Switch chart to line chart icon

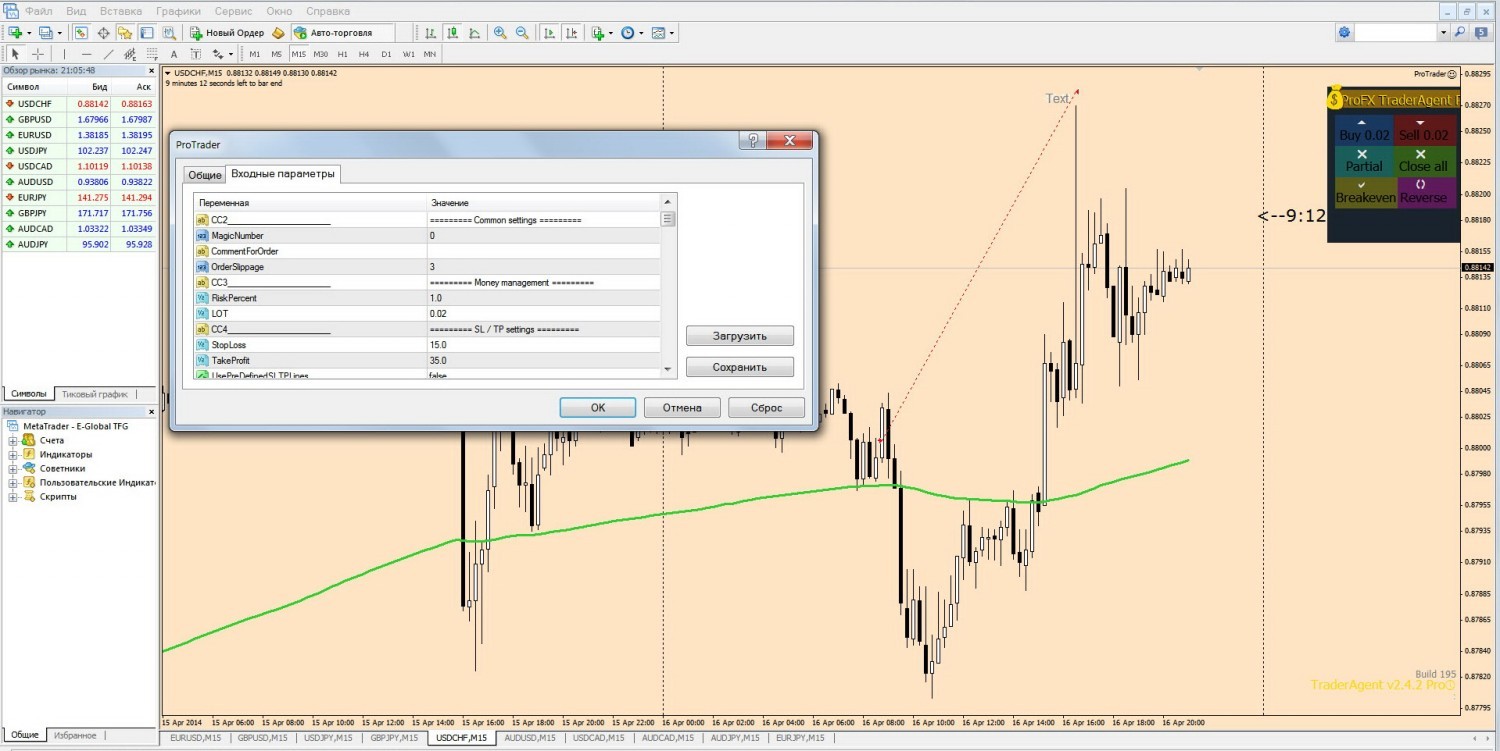473,33
